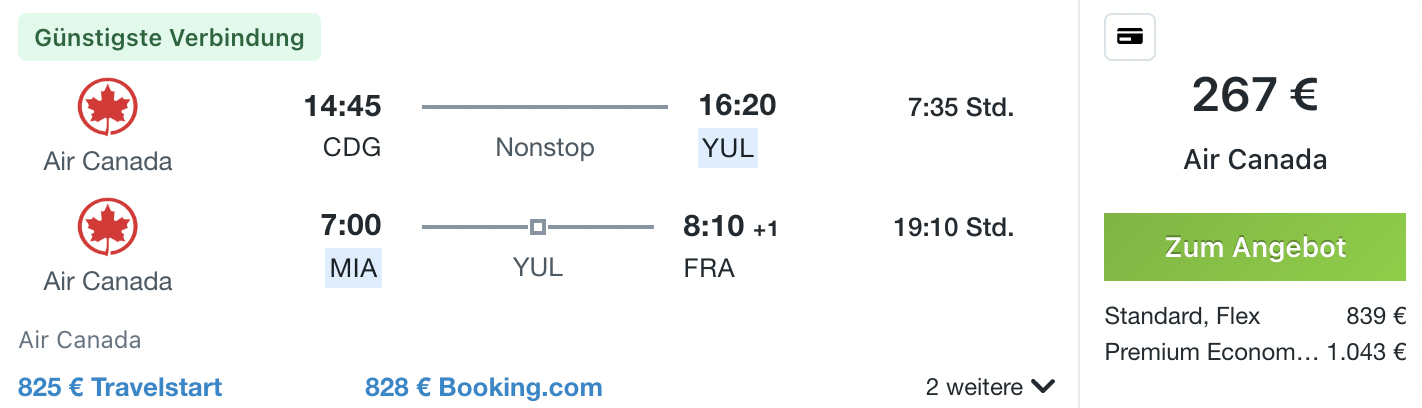This screenshot has width=1422, height=408.
Task: Click the YUL stopover label on return flight
Action: [x=538, y=268]
